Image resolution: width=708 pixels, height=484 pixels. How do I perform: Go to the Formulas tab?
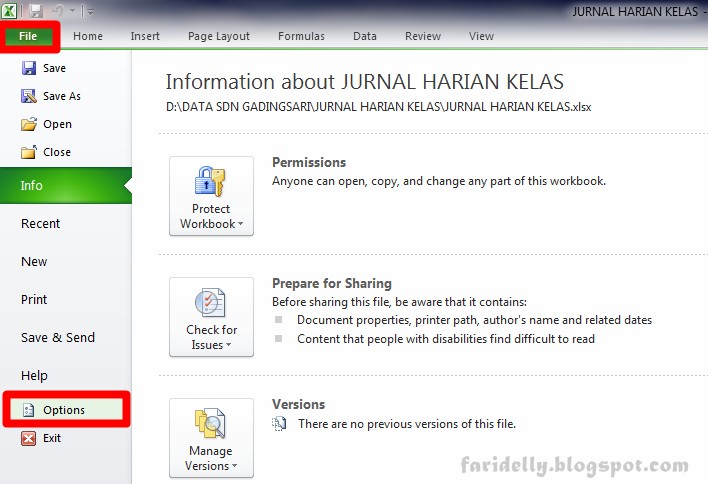(x=301, y=36)
